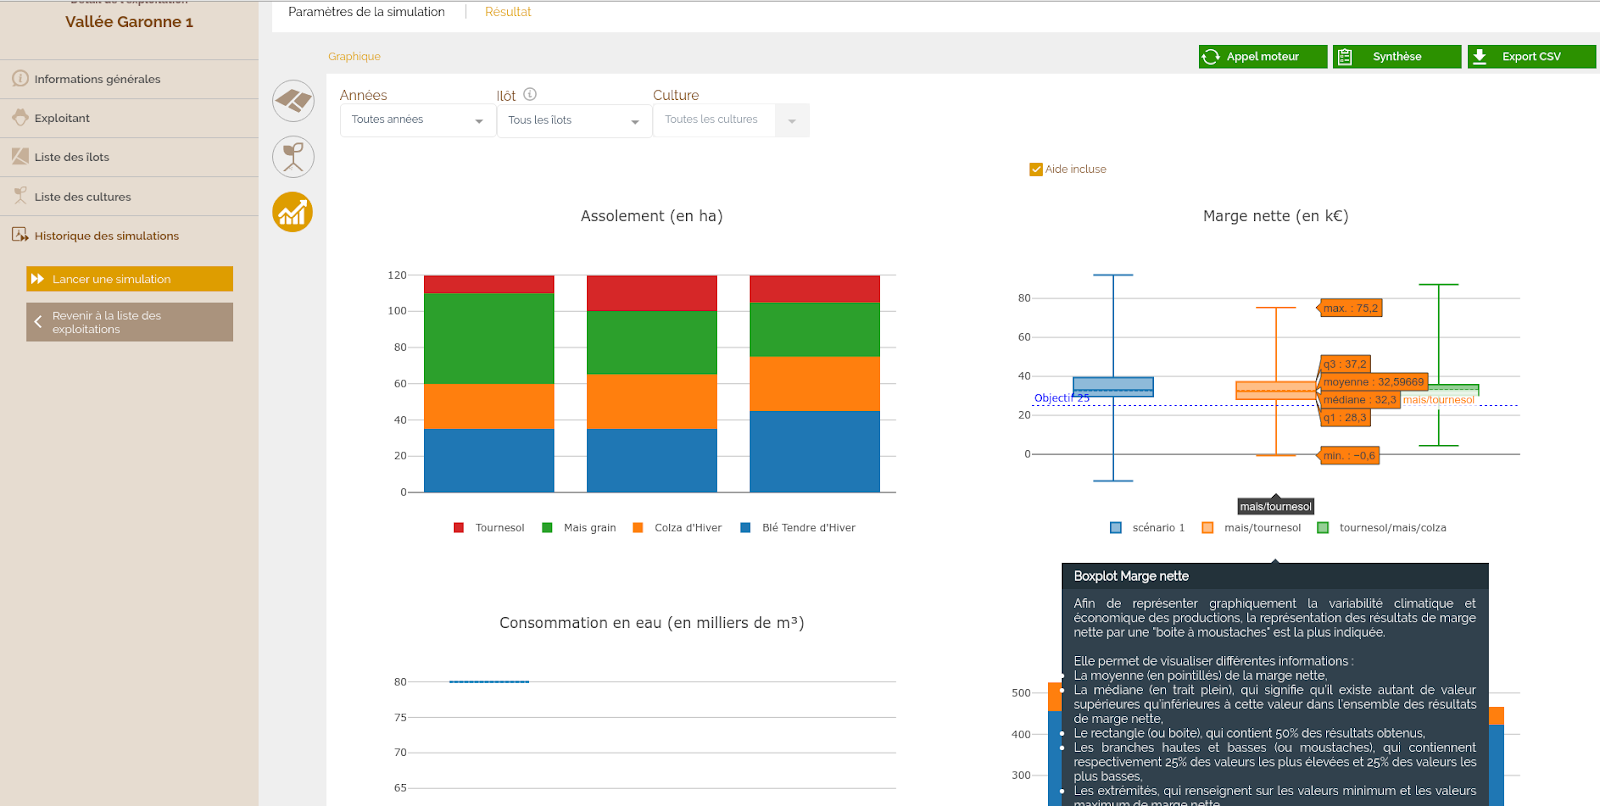Click the 'min. : -0,6' boxplot label
The width and height of the screenshot is (1600, 806).
point(1349,455)
